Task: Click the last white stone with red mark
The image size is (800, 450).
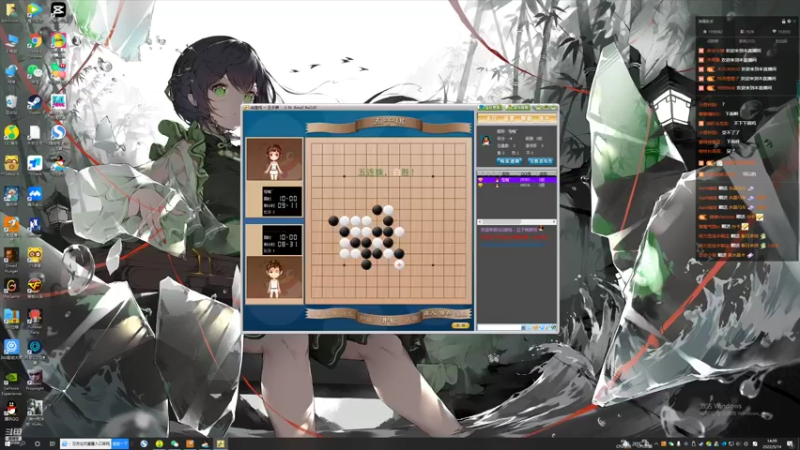Action: coord(399,264)
